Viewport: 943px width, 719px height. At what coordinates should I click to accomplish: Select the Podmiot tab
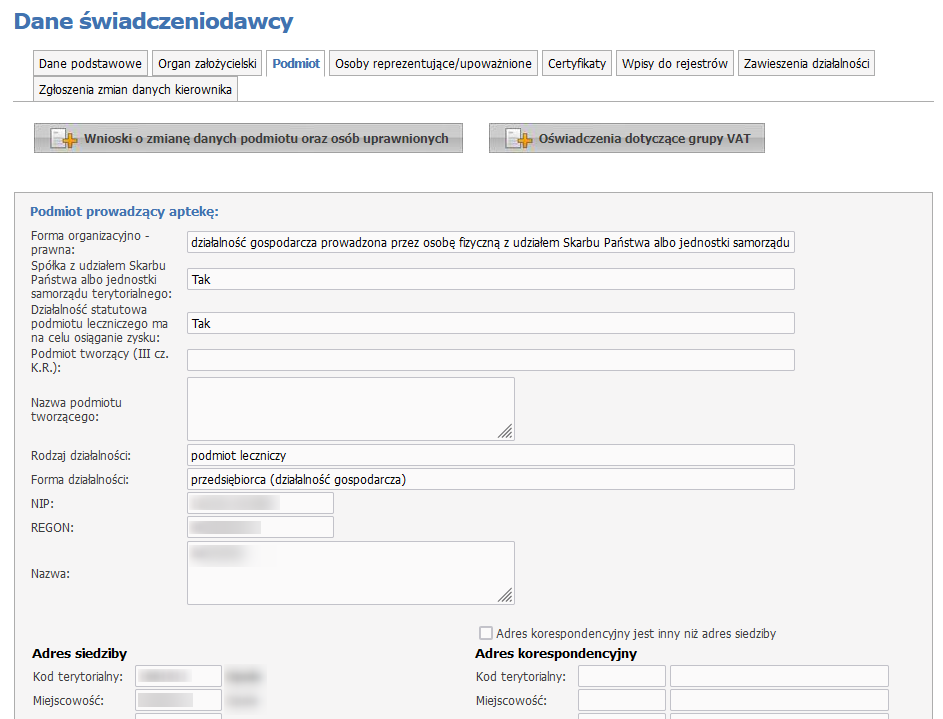pos(296,63)
